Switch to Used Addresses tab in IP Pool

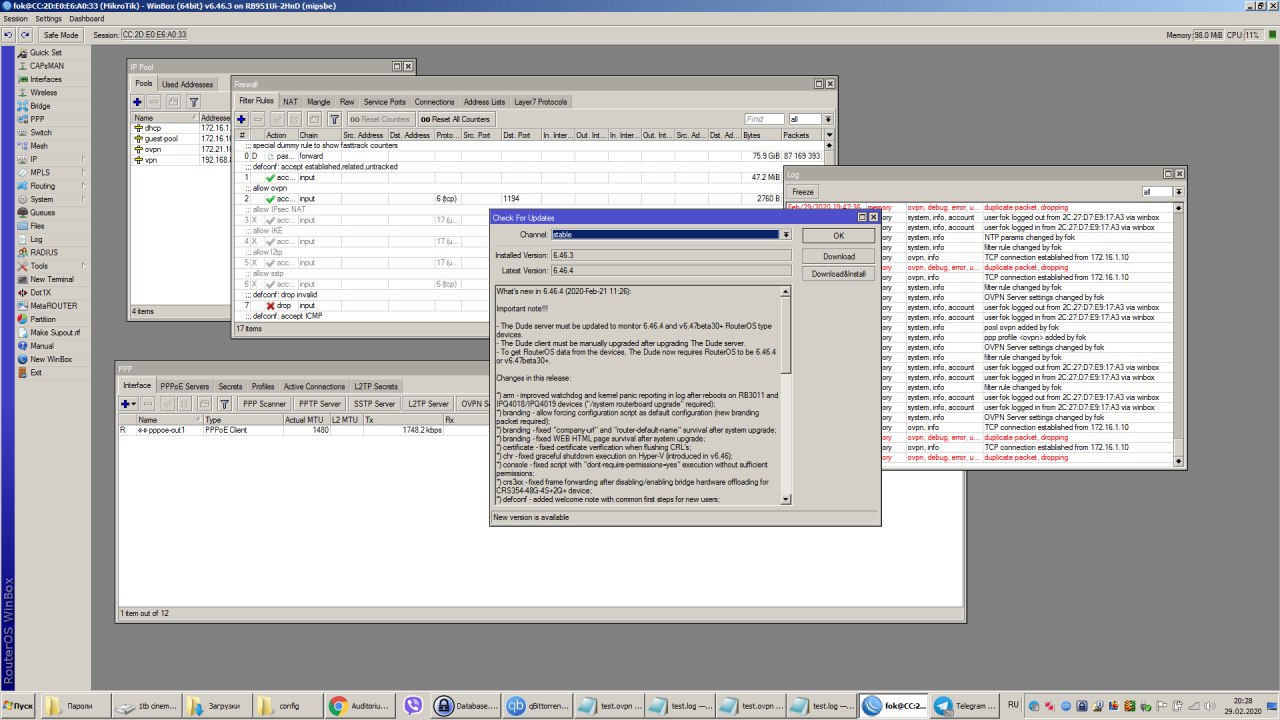point(188,84)
